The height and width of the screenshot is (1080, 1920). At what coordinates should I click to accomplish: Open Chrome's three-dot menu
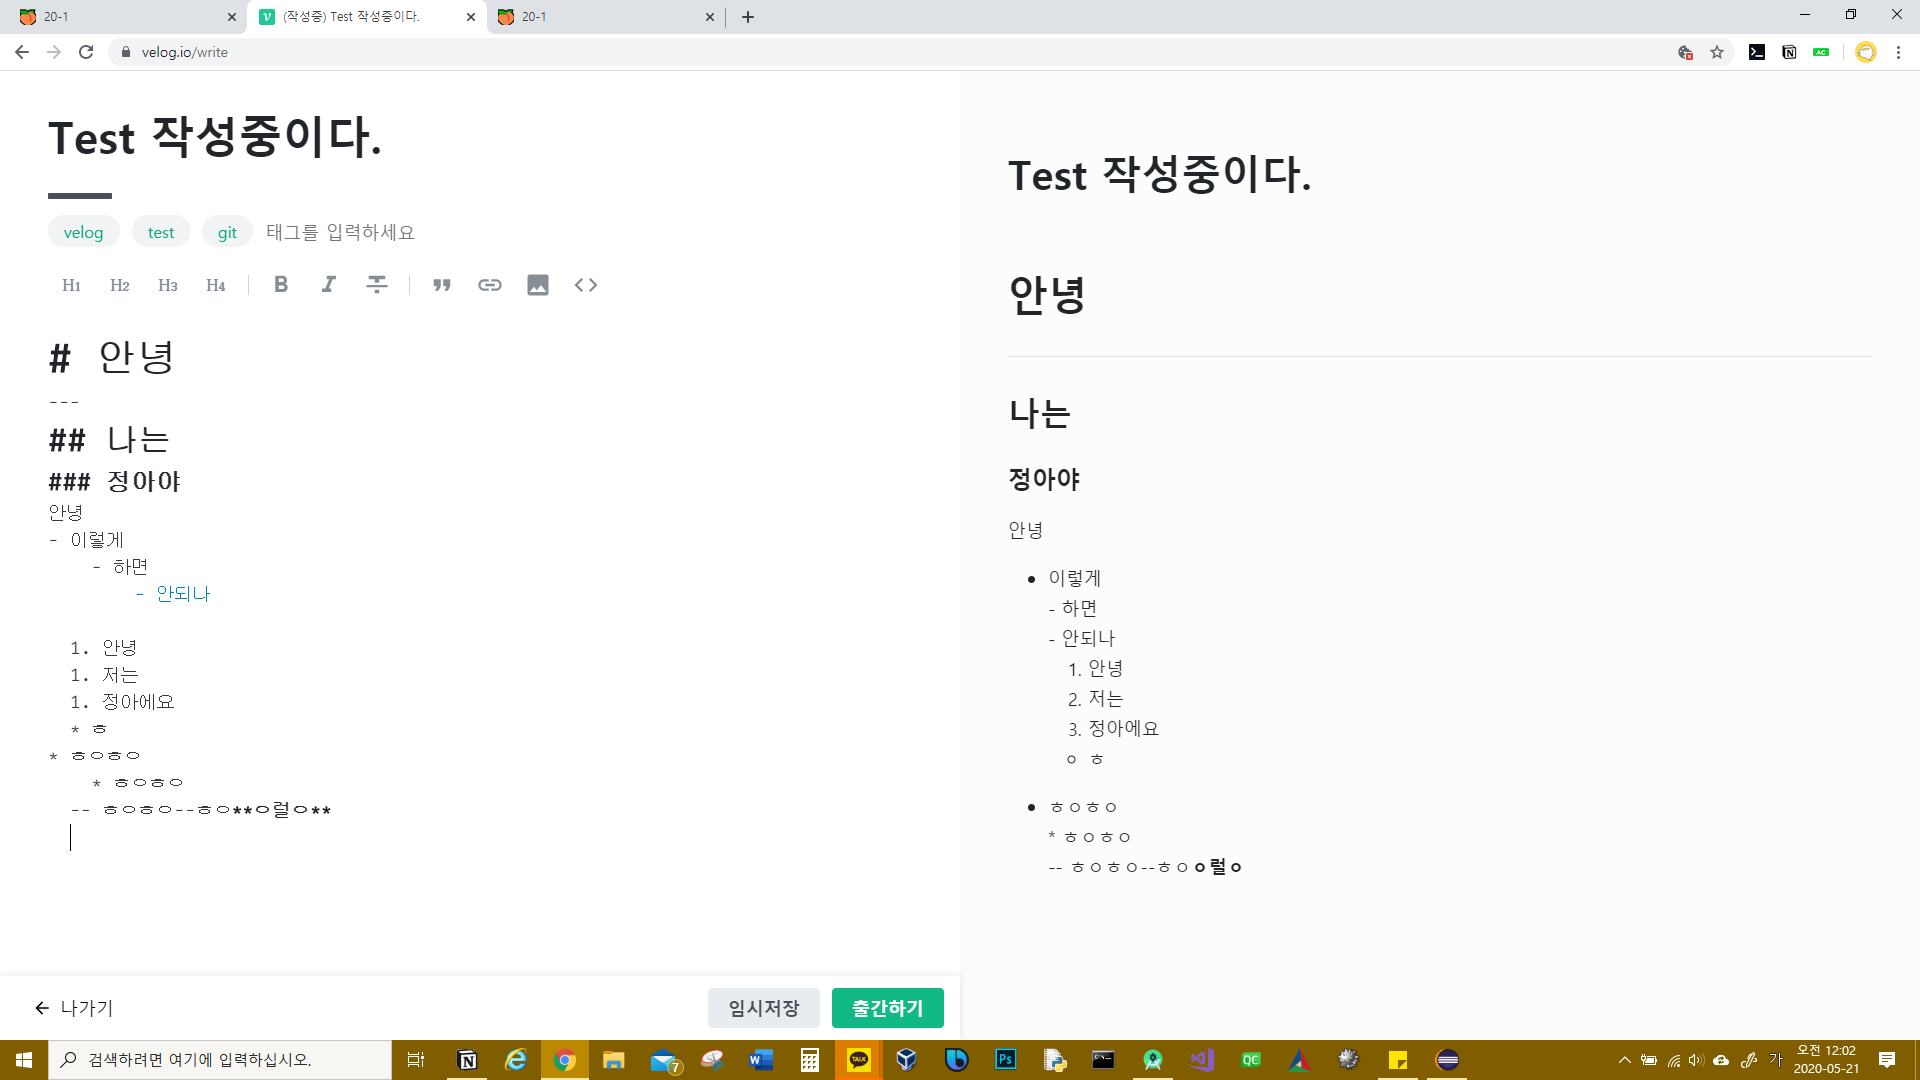point(1898,52)
